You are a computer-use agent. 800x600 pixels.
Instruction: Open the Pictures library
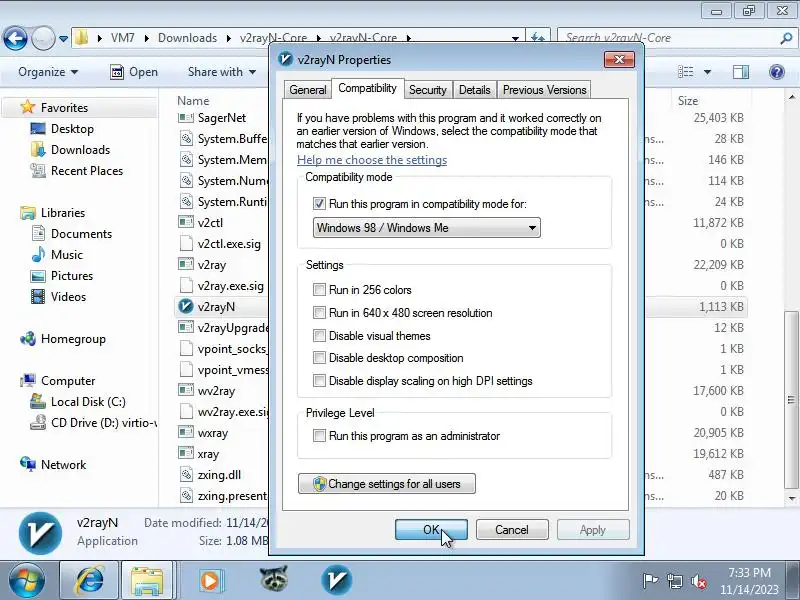click(x=72, y=276)
